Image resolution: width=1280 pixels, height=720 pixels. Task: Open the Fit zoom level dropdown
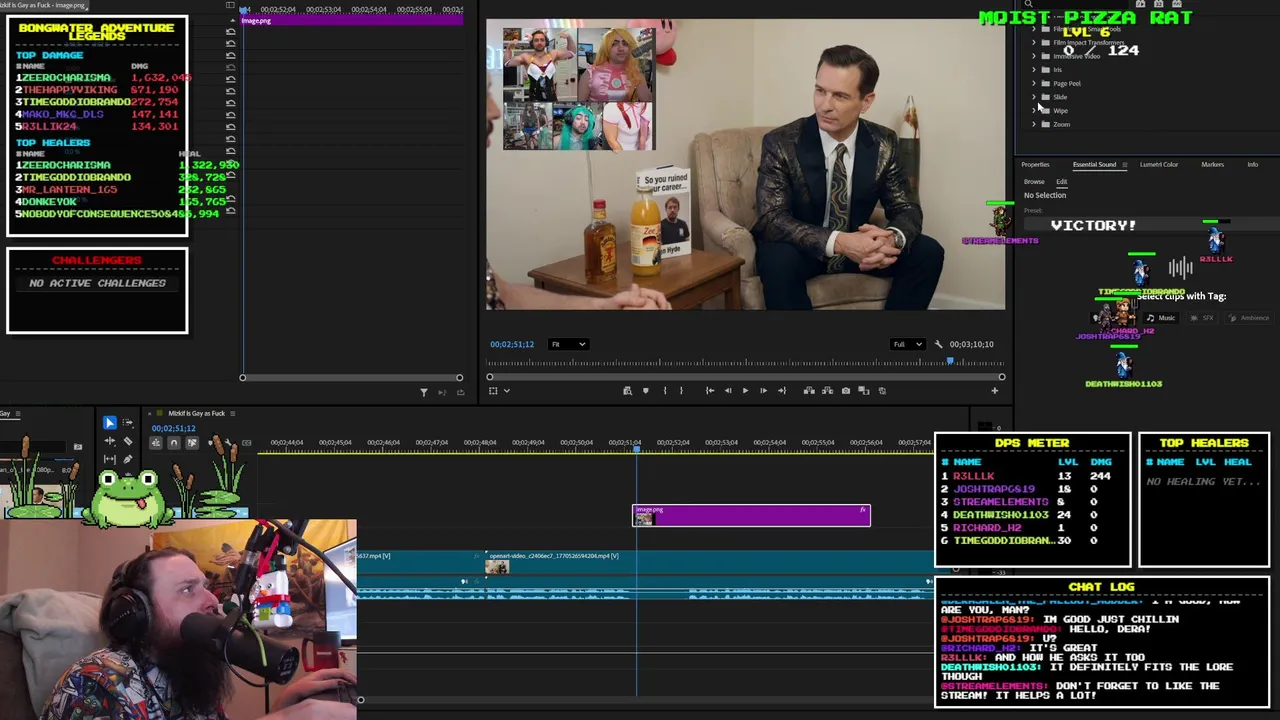[567, 344]
